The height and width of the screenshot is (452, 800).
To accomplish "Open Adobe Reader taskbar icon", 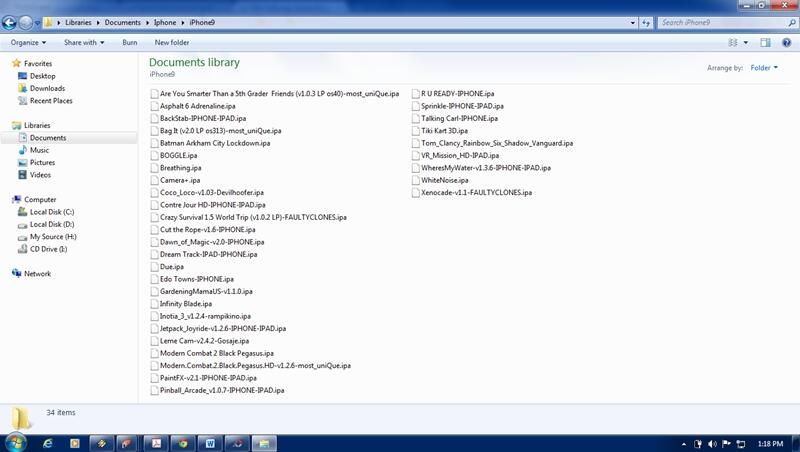I will 156,443.
